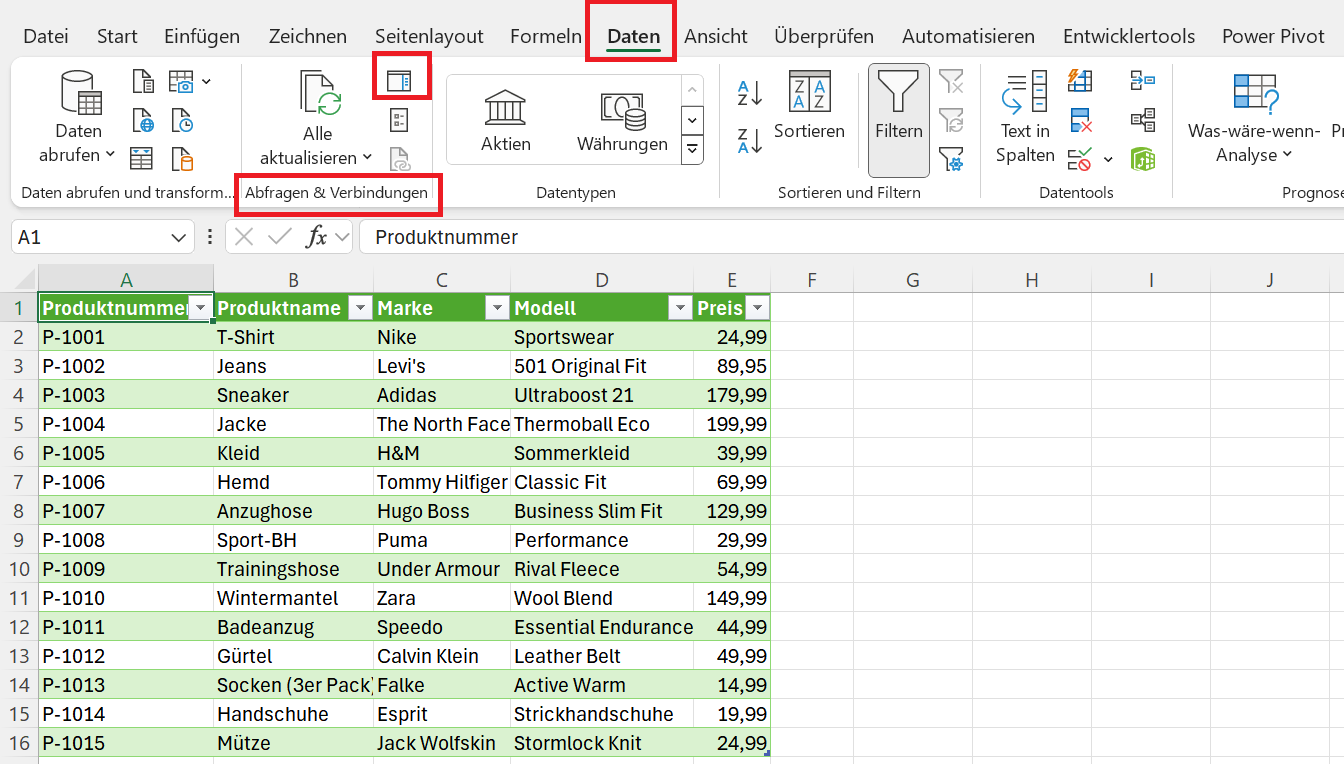This screenshot has width=1344, height=764.
Task: Open the Daten abrufen menu
Action: pyautogui.click(x=78, y=118)
